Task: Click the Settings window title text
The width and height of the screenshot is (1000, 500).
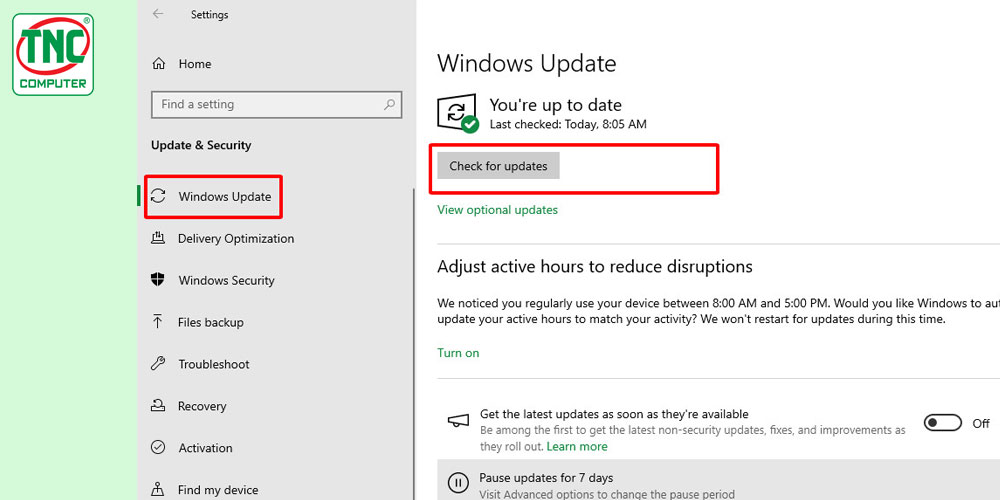Action: (x=209, y=14)
